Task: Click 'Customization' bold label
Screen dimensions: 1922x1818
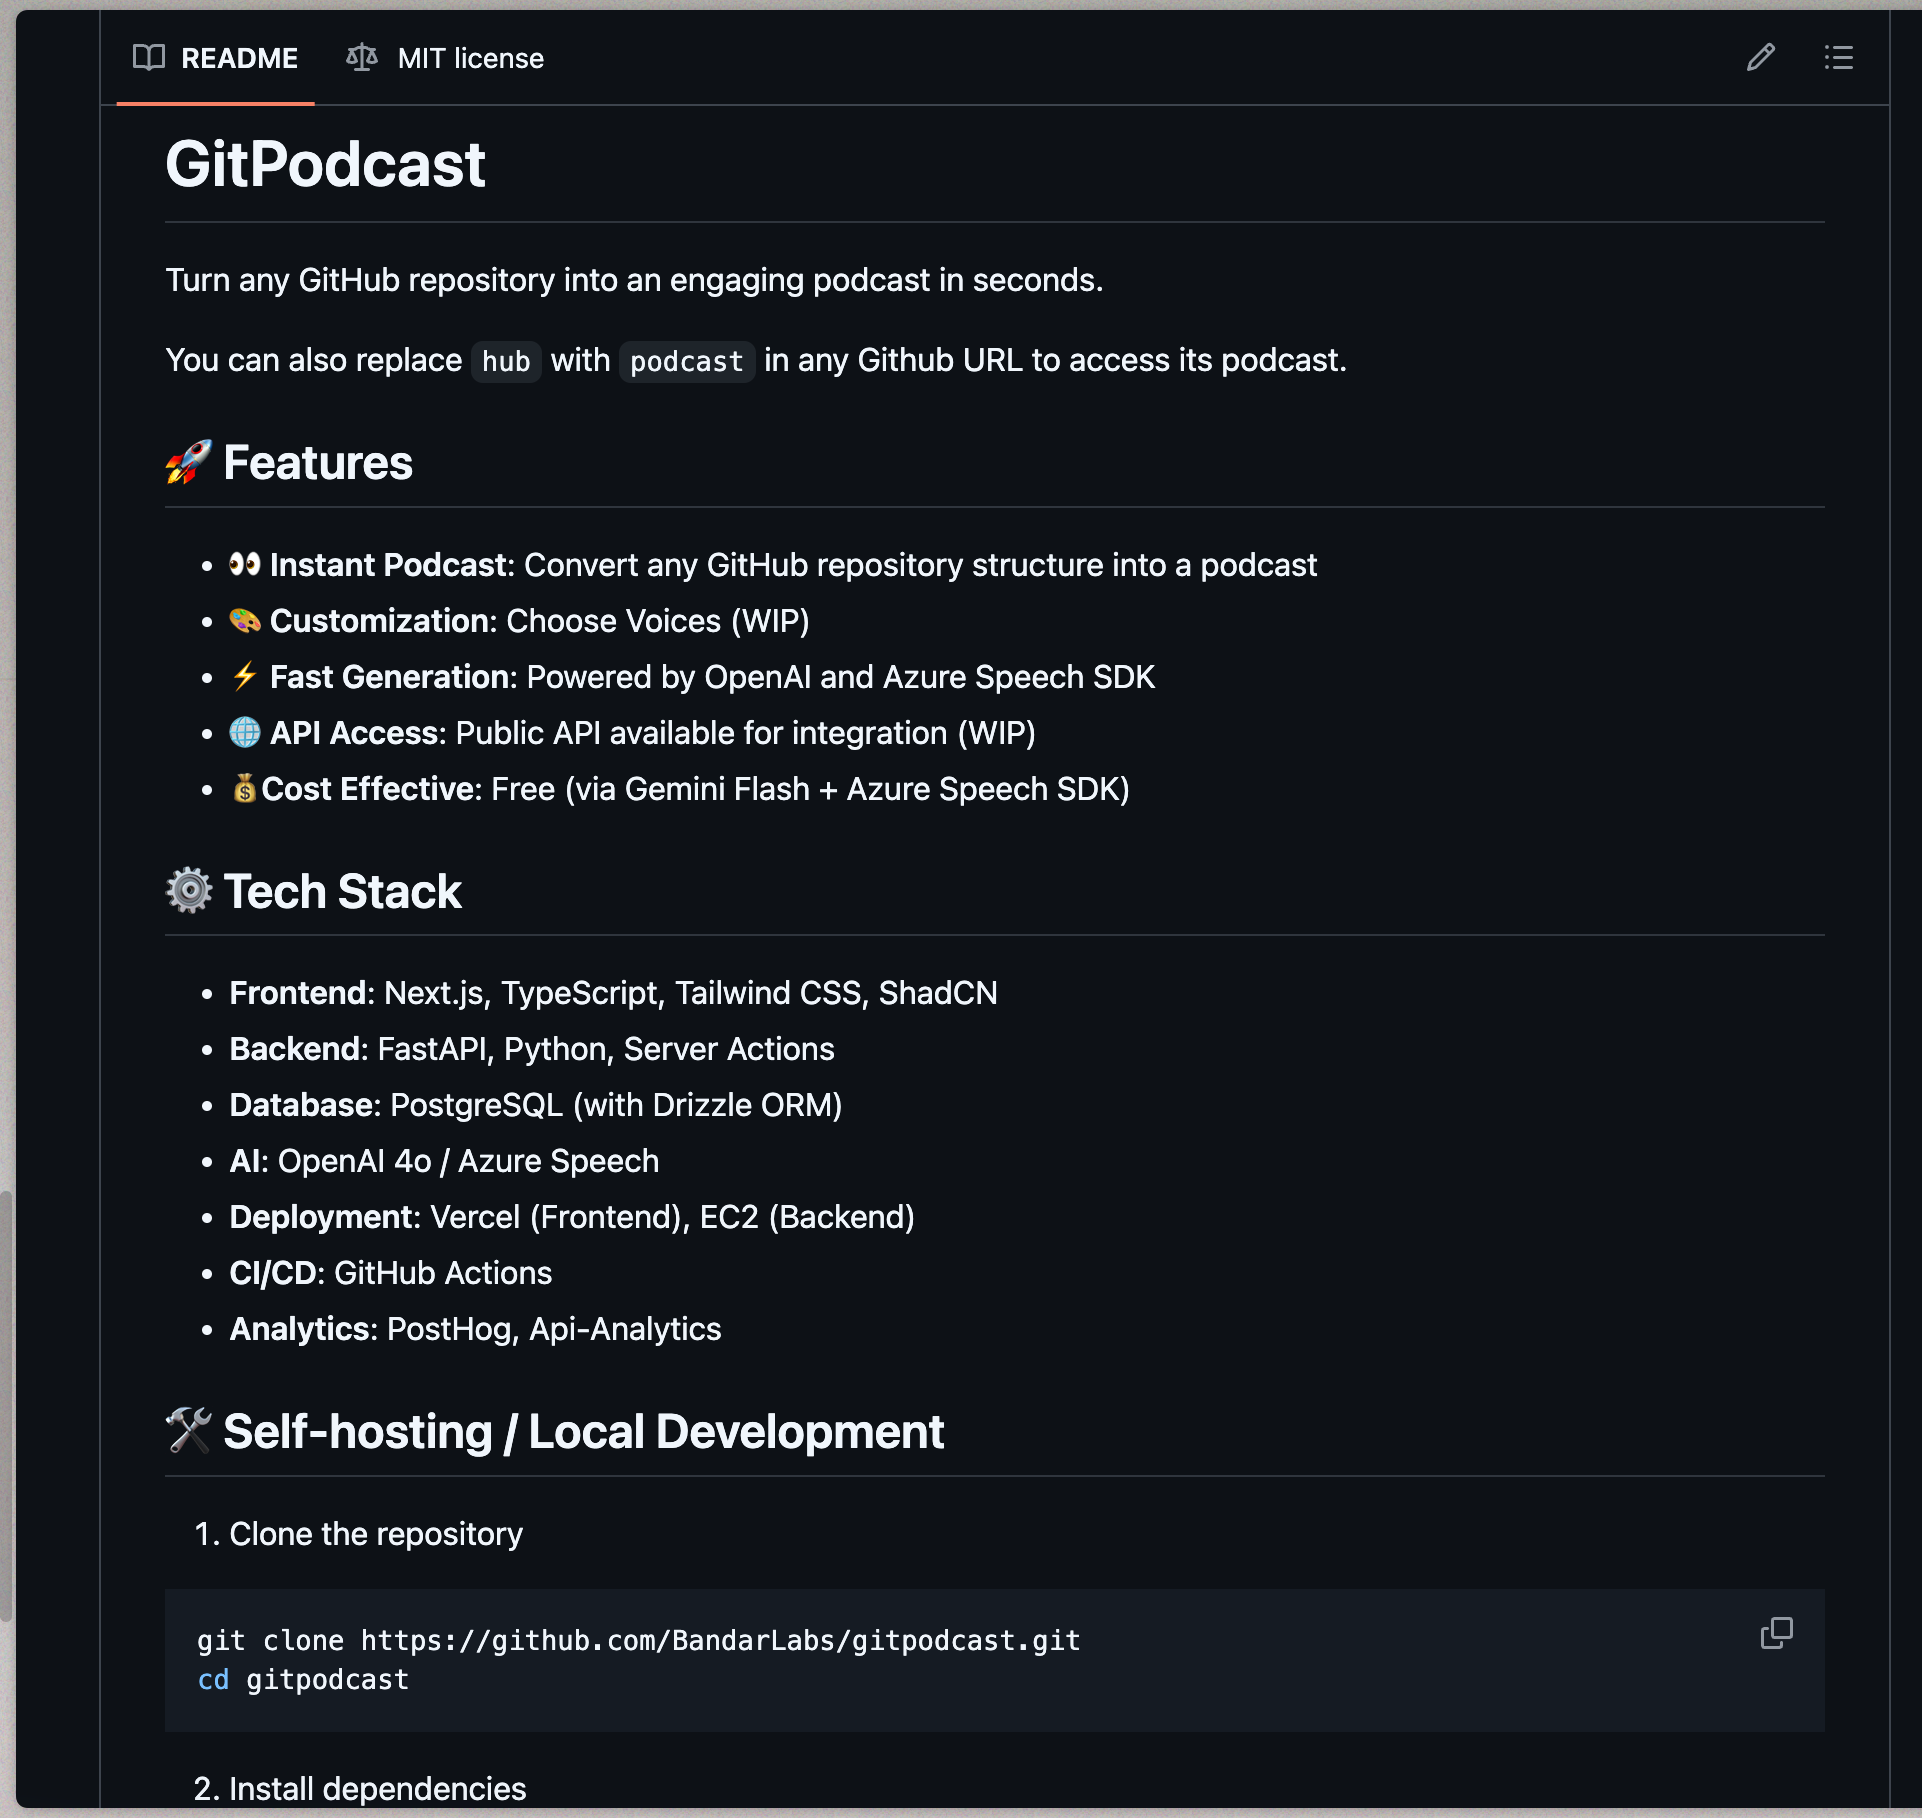Action: coord(379,621)
